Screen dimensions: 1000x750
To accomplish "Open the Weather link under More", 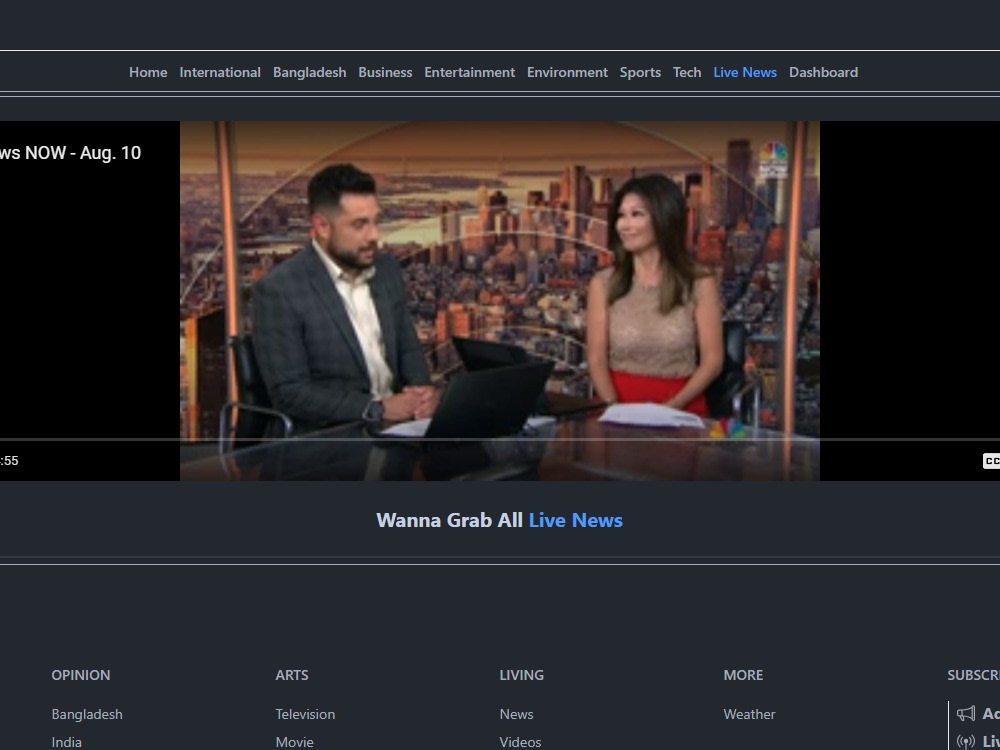I will [x=749, y=714].
